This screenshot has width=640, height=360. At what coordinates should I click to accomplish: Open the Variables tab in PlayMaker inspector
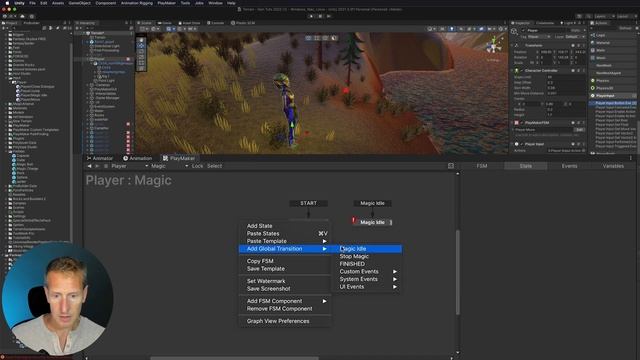[x=613, y=166]
